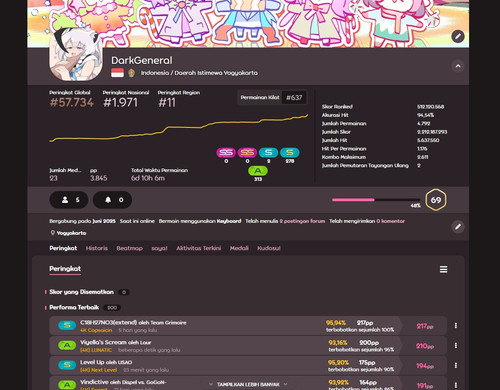Screen dimensions: 500x390
Task: Select the Akurasi Hit value 94,54%
Action: coord(425,115)
